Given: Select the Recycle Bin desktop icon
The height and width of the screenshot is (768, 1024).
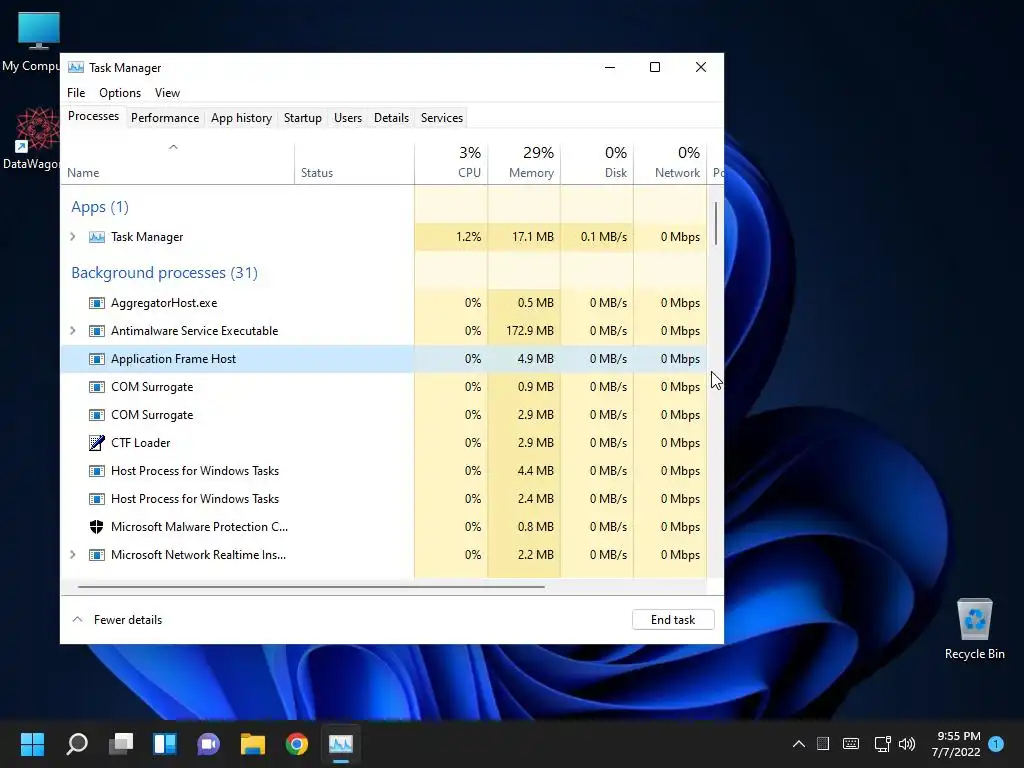Looking at the screenshot, I should [x=974, y=628].
